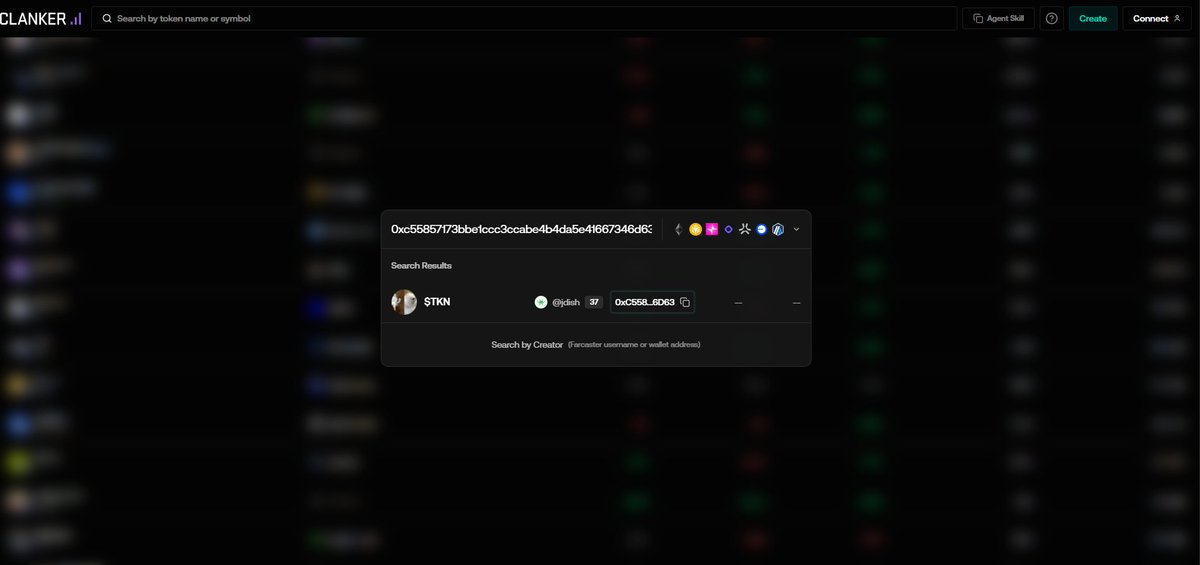The image size is (1200, 565).
Task: Click the green Create button
Action: point(1093,18)
